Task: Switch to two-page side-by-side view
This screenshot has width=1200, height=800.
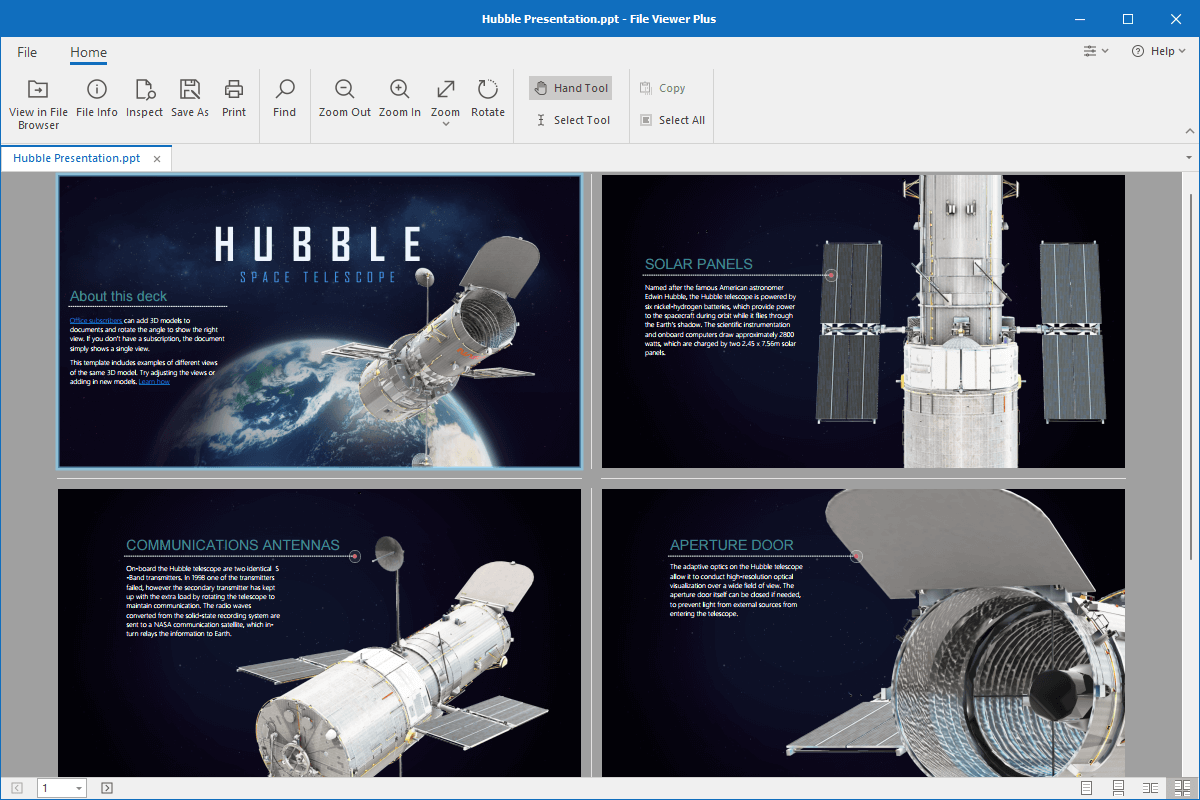Action: coord(1151,789)
